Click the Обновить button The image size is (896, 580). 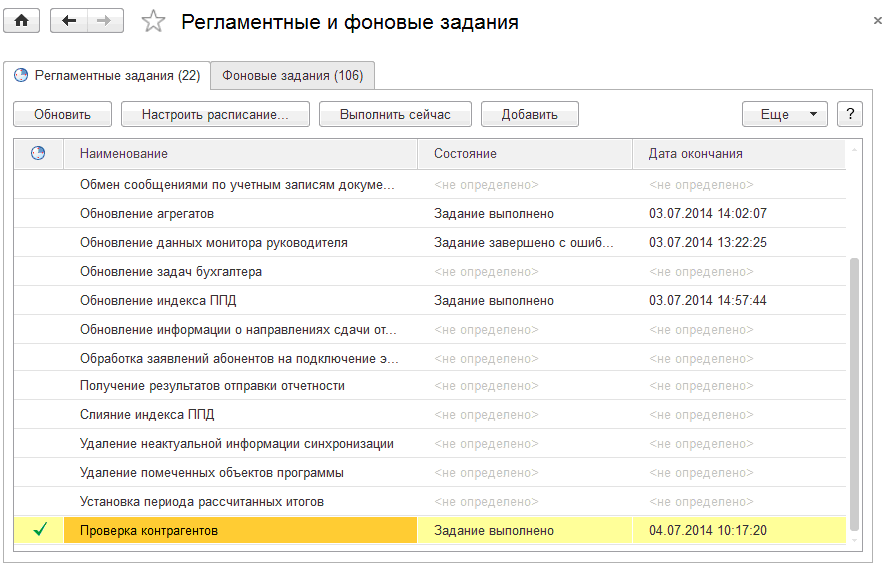[x=62, y=114]
